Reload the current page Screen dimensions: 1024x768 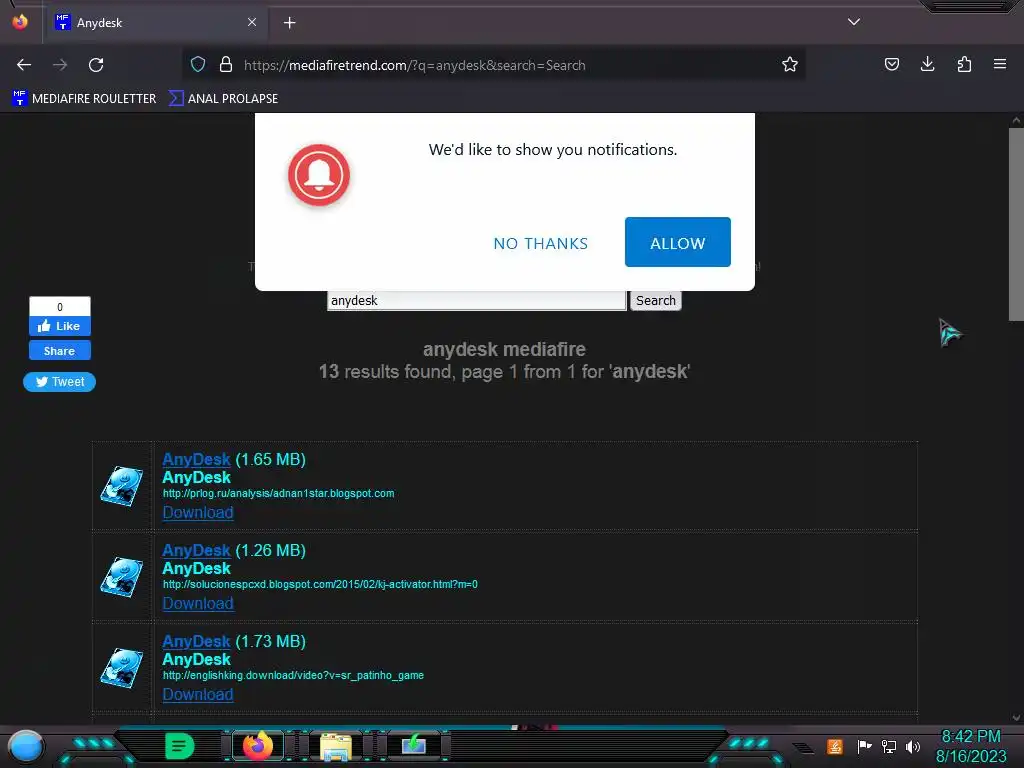[x=96, y=65]
